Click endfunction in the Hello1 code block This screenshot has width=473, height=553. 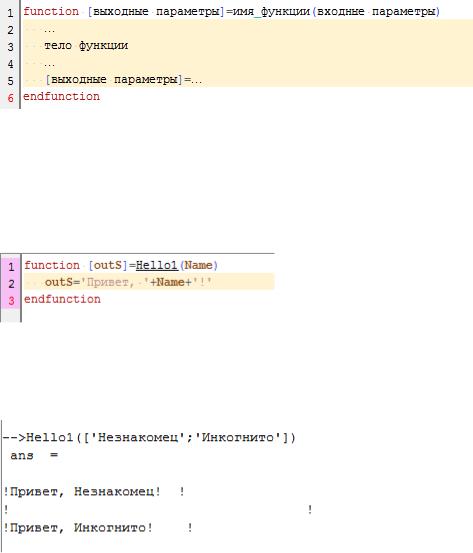62,299
